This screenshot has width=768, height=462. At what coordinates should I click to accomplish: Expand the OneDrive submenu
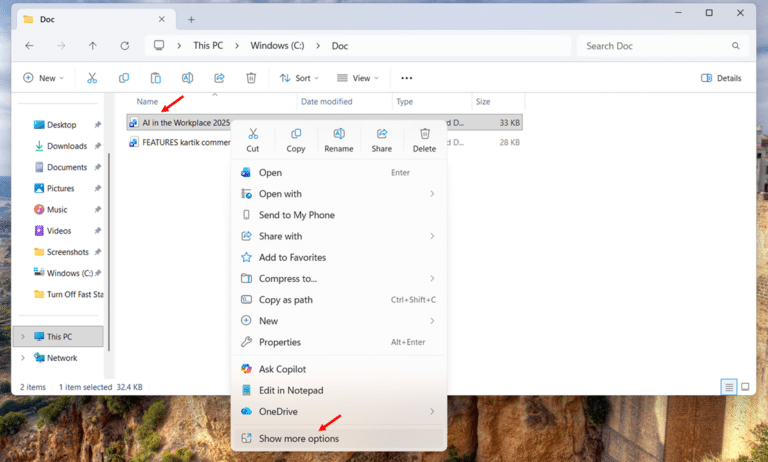432,412
